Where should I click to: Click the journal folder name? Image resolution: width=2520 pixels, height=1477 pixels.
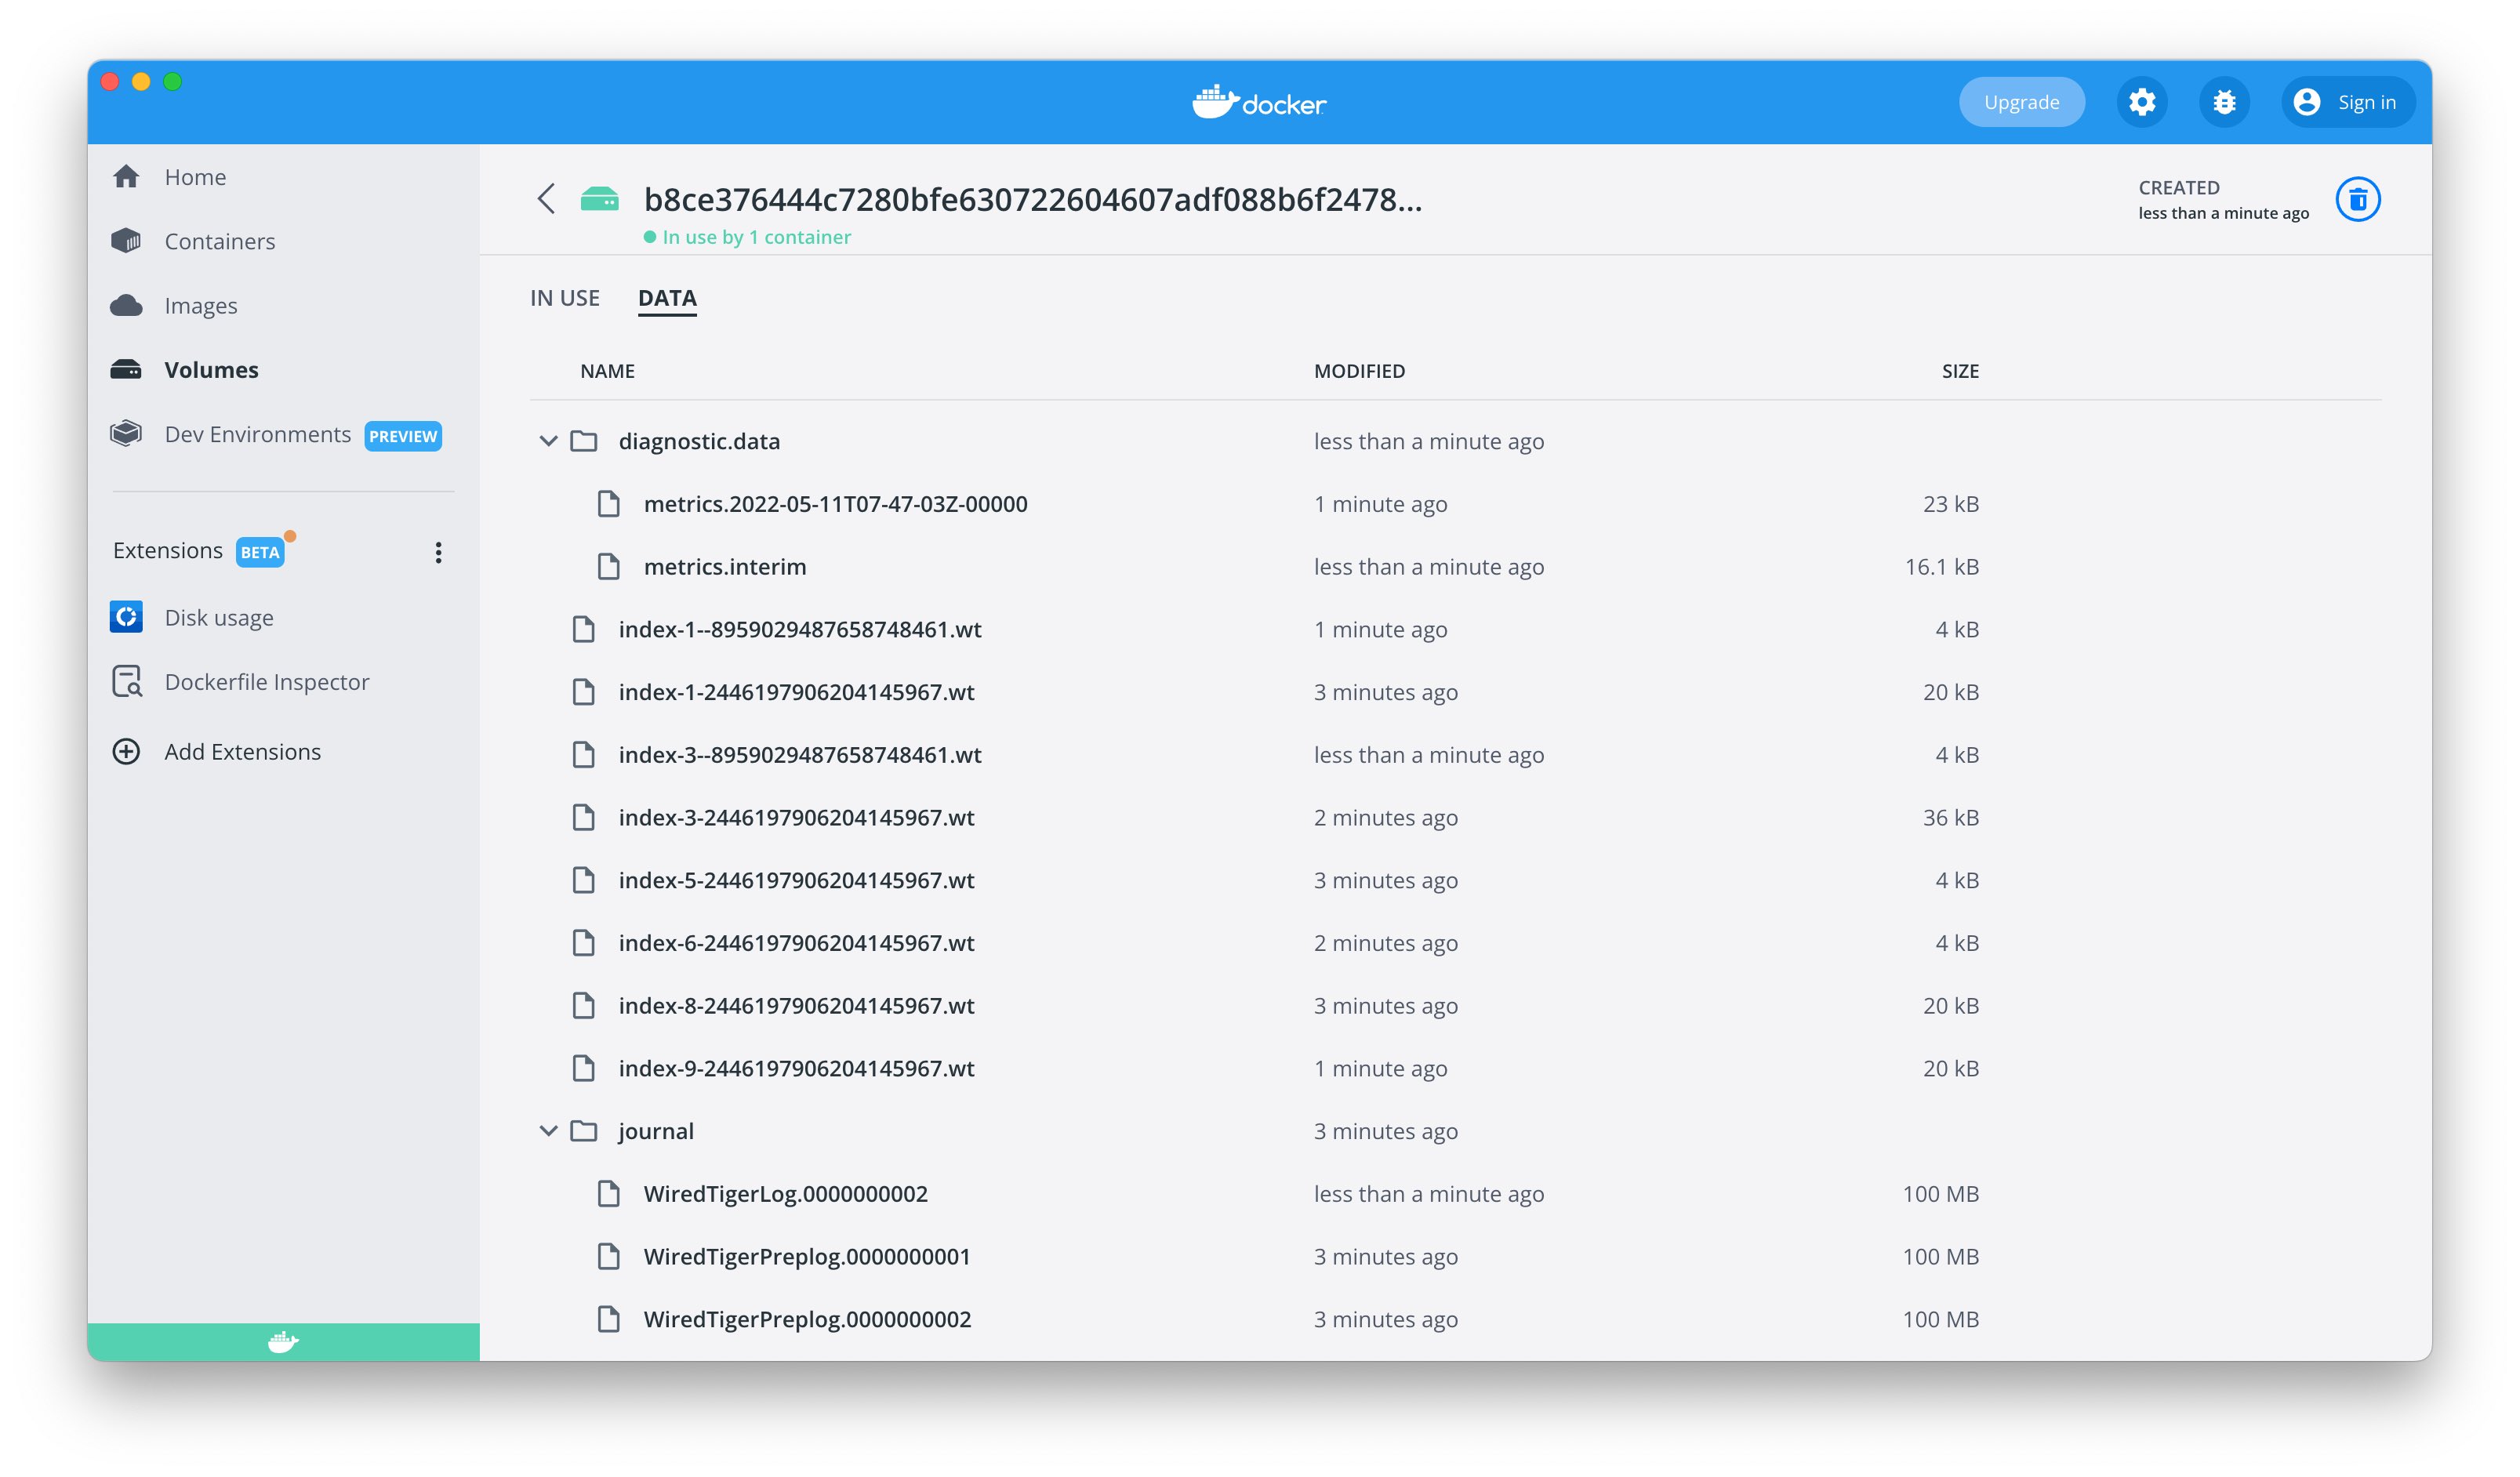(656, 1131)
